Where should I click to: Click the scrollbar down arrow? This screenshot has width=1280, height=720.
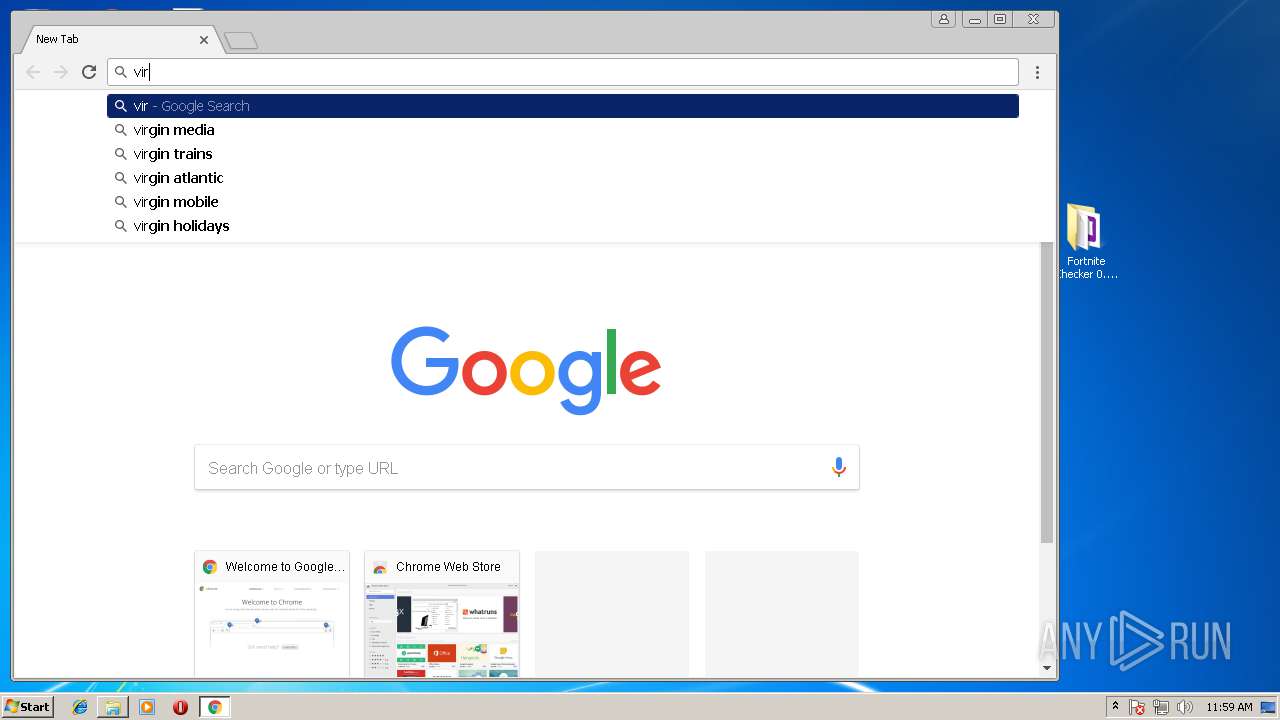(1047, 668)
